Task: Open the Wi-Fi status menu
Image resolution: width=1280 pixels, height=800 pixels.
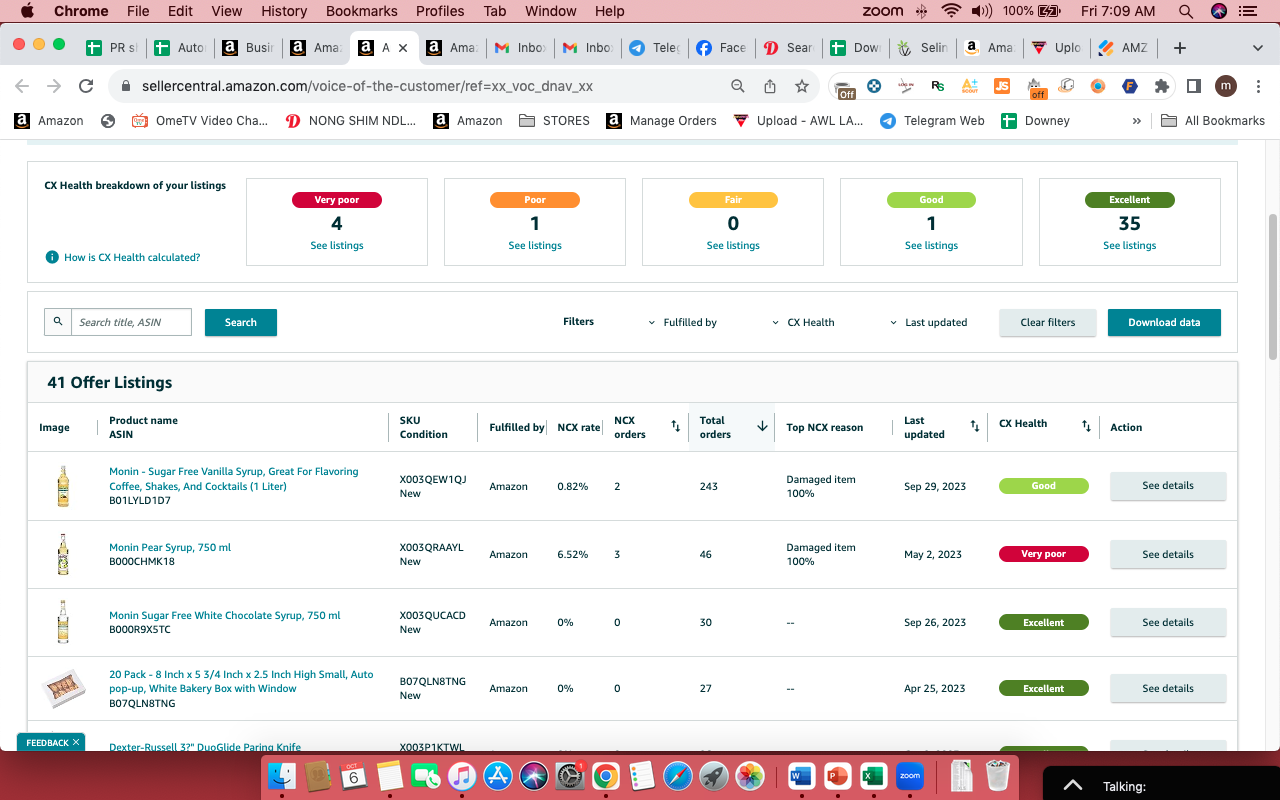Action: click(950, 11)
